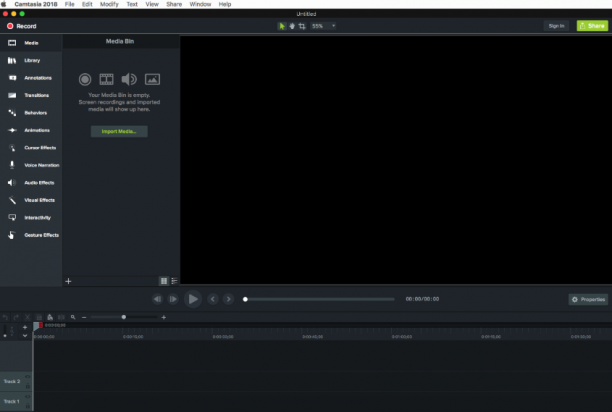Click the Record button
Viewport: 612px width, 412px height.
pos(21,26)
